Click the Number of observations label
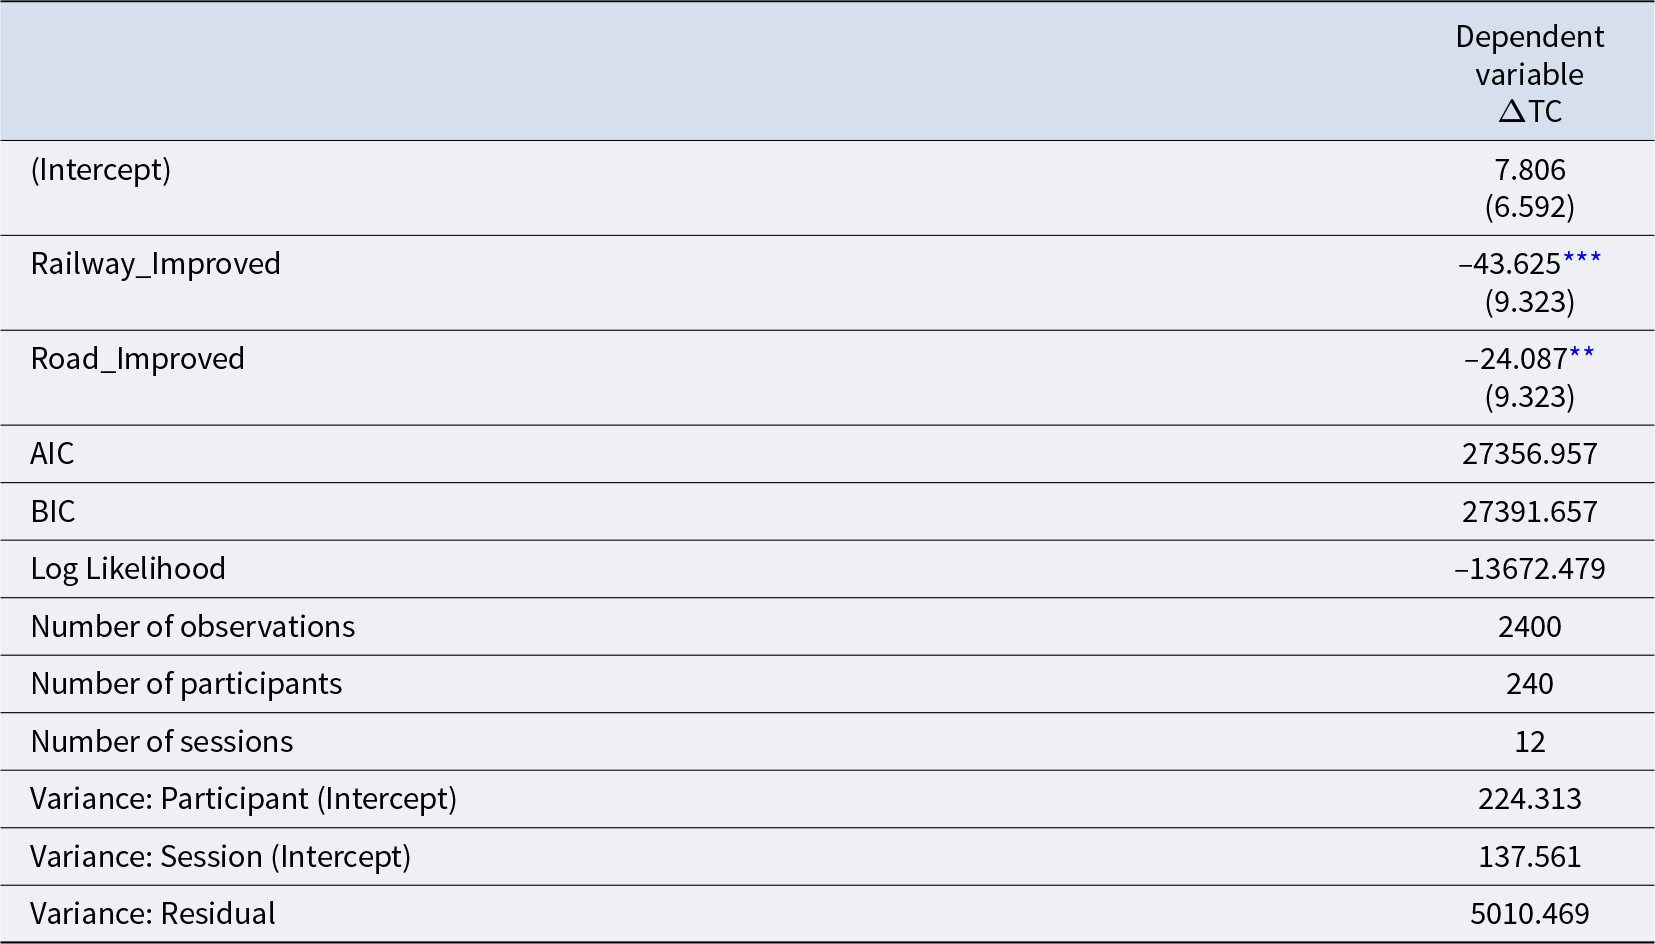This screenshot has height=944, width=1655. click(x=193, y=627)
